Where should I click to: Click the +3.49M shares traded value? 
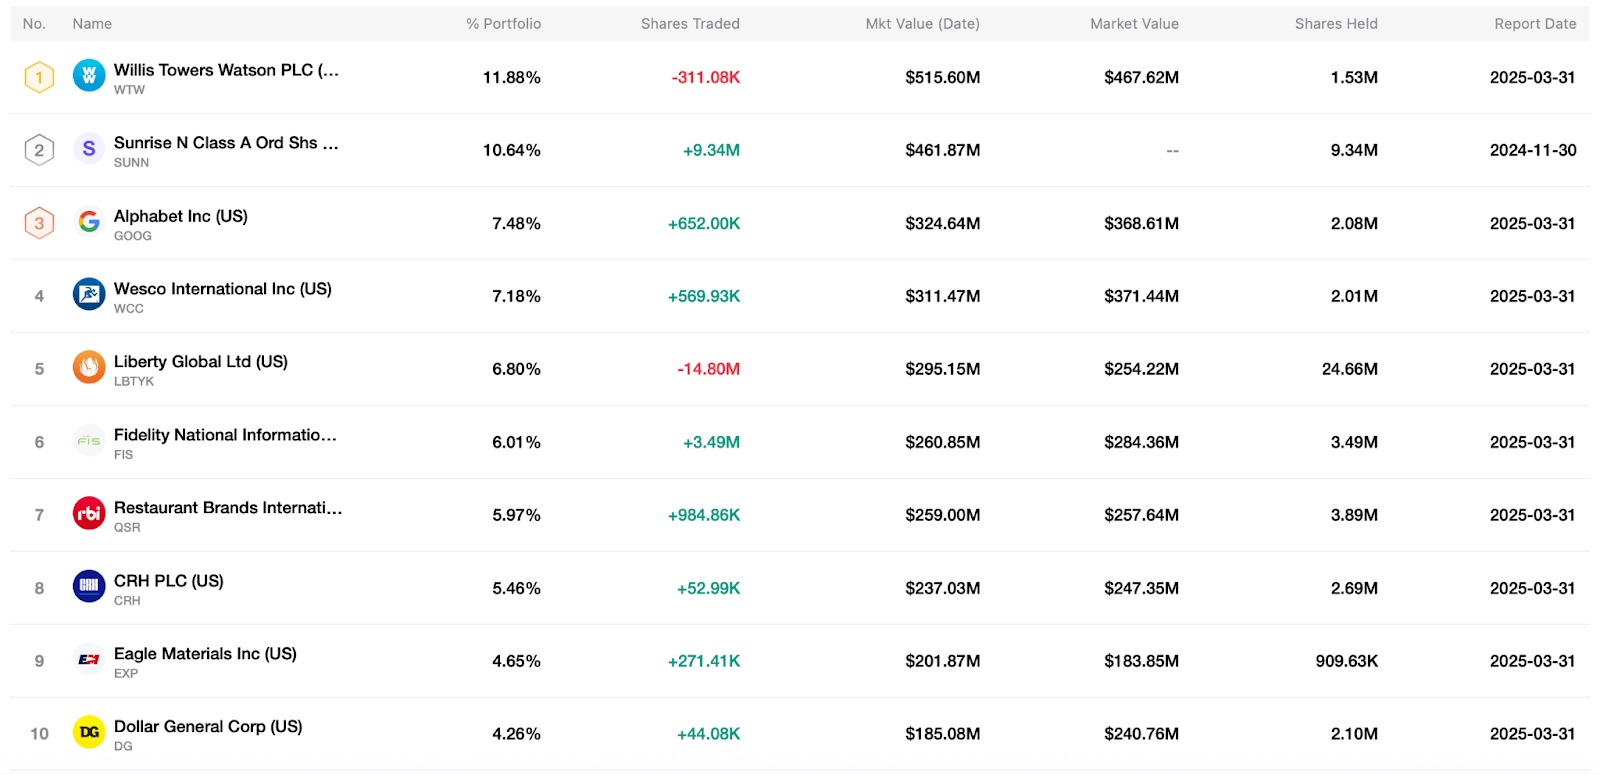pyautogui.click(x=711, y=443)
